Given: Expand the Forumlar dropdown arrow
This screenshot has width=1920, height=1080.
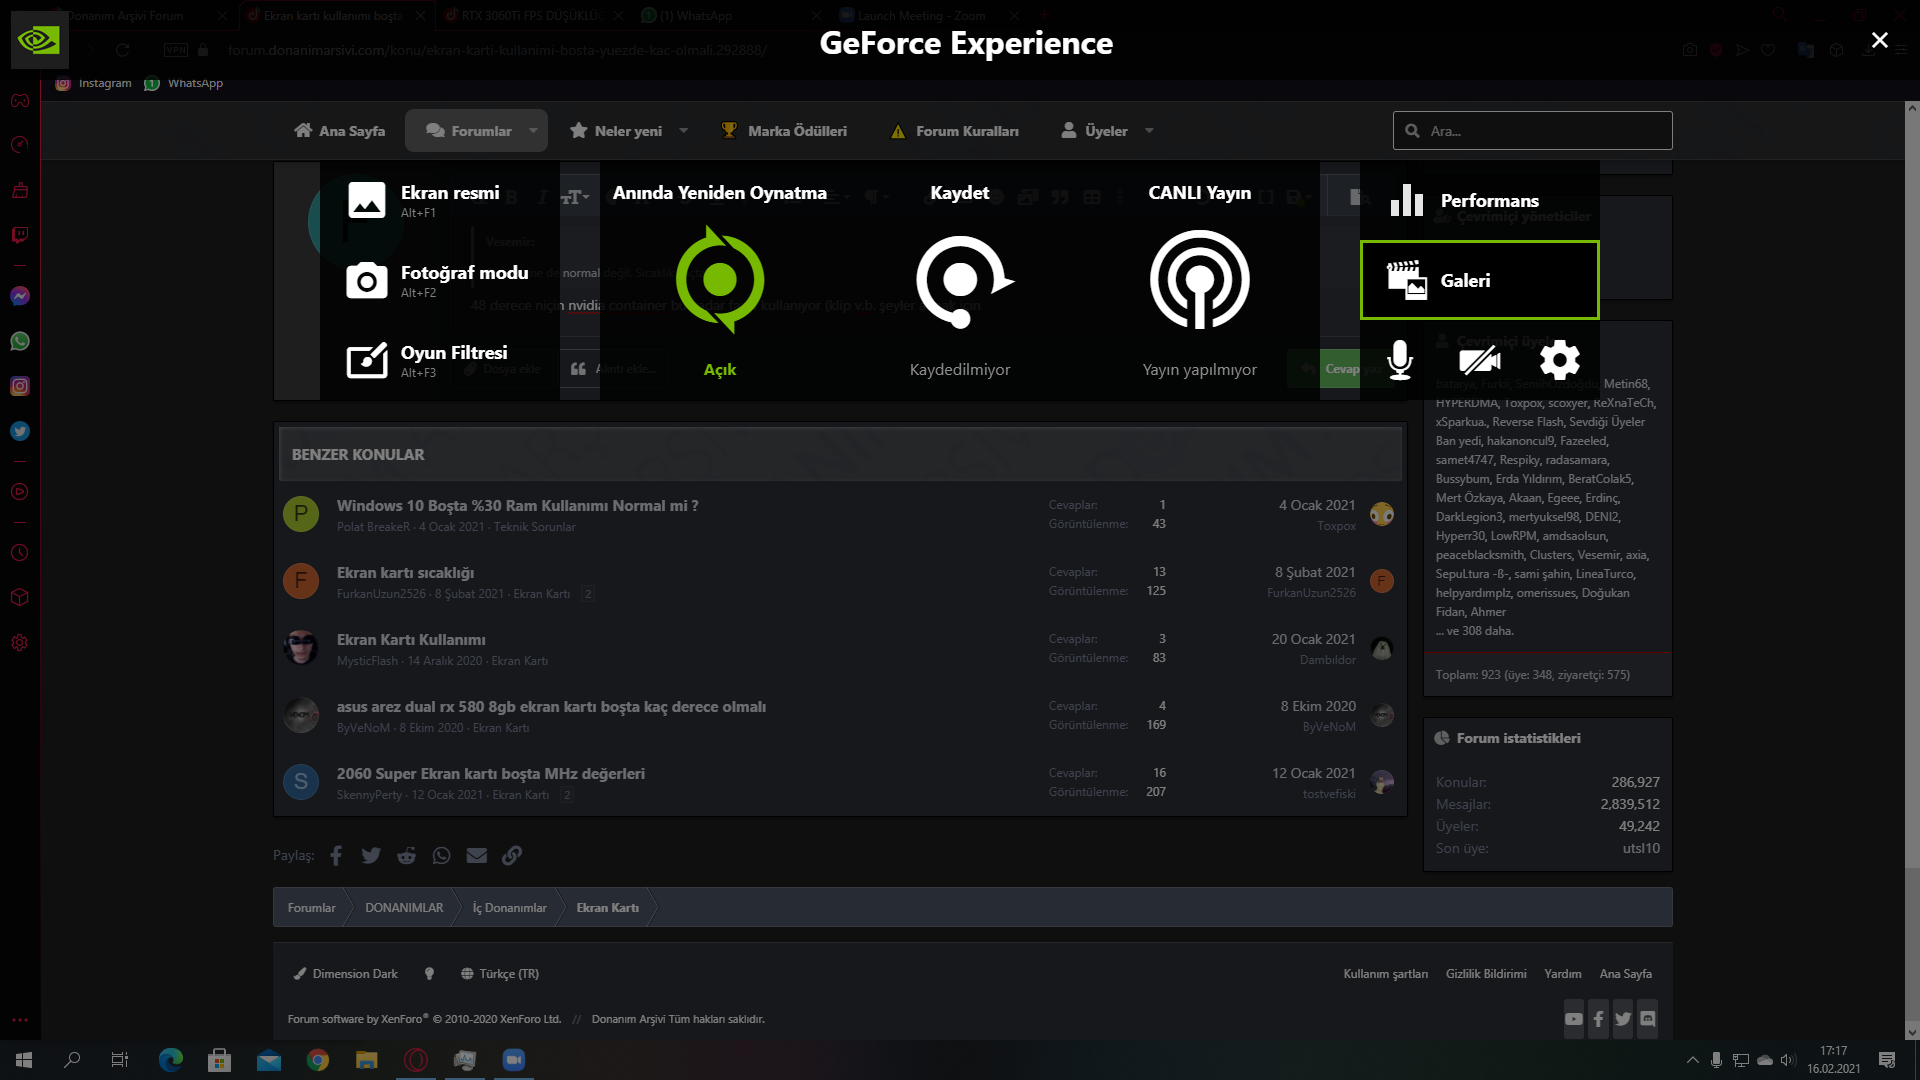Looking at the screenshot, I should point(533,131).
